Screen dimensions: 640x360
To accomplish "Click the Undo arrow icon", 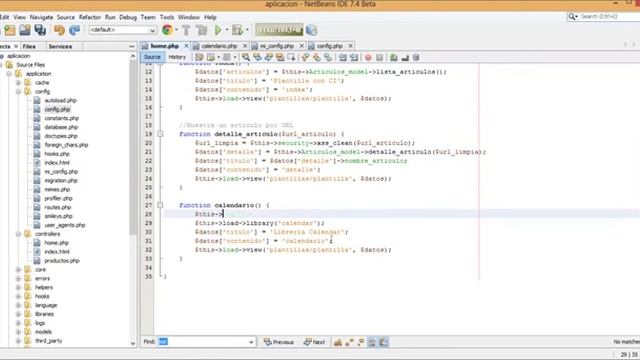I will 60,30.
